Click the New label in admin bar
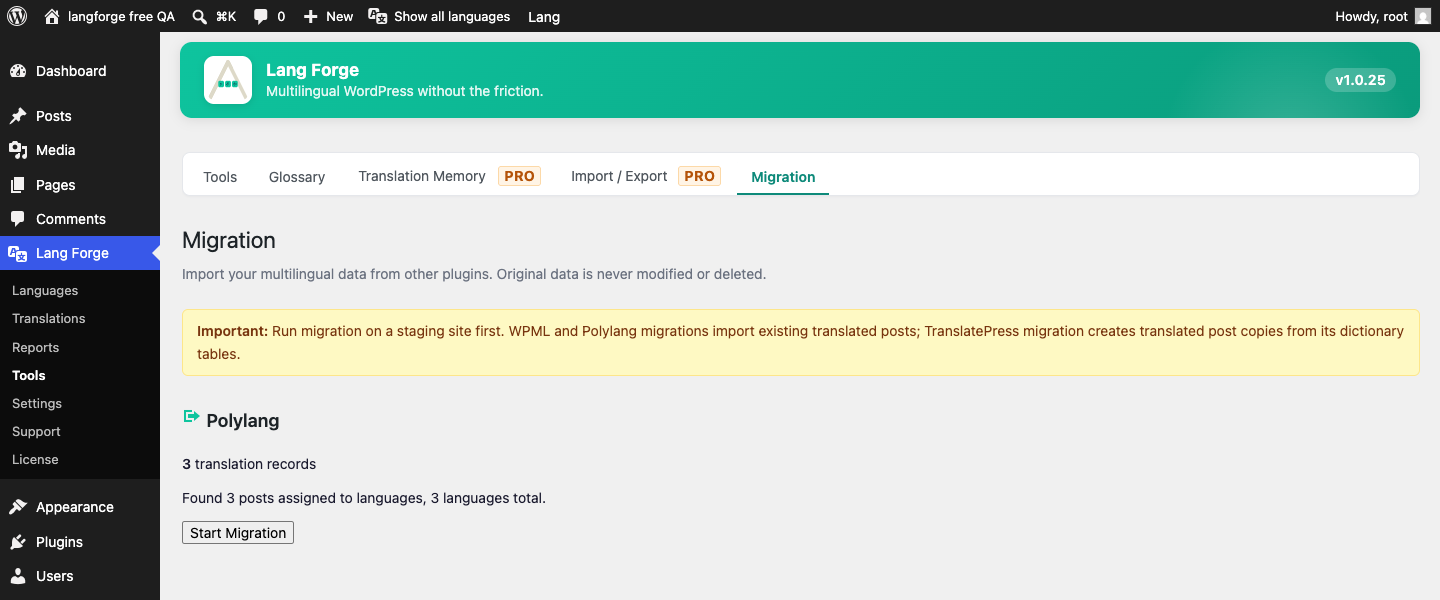The image size is (1440, 600). tap(340, 16)
